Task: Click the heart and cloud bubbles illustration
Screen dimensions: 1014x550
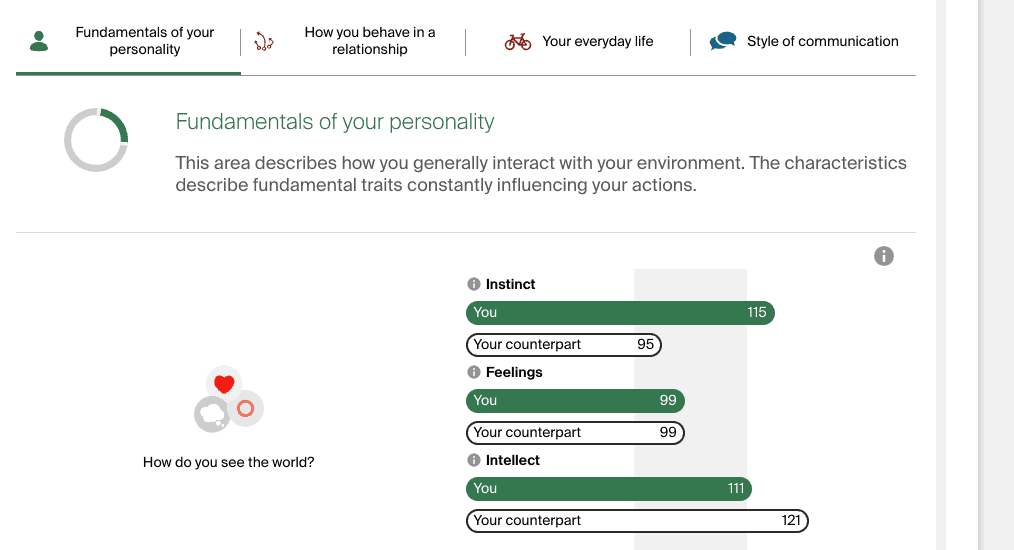Action: pyautogui.click(x=228, y=399)
